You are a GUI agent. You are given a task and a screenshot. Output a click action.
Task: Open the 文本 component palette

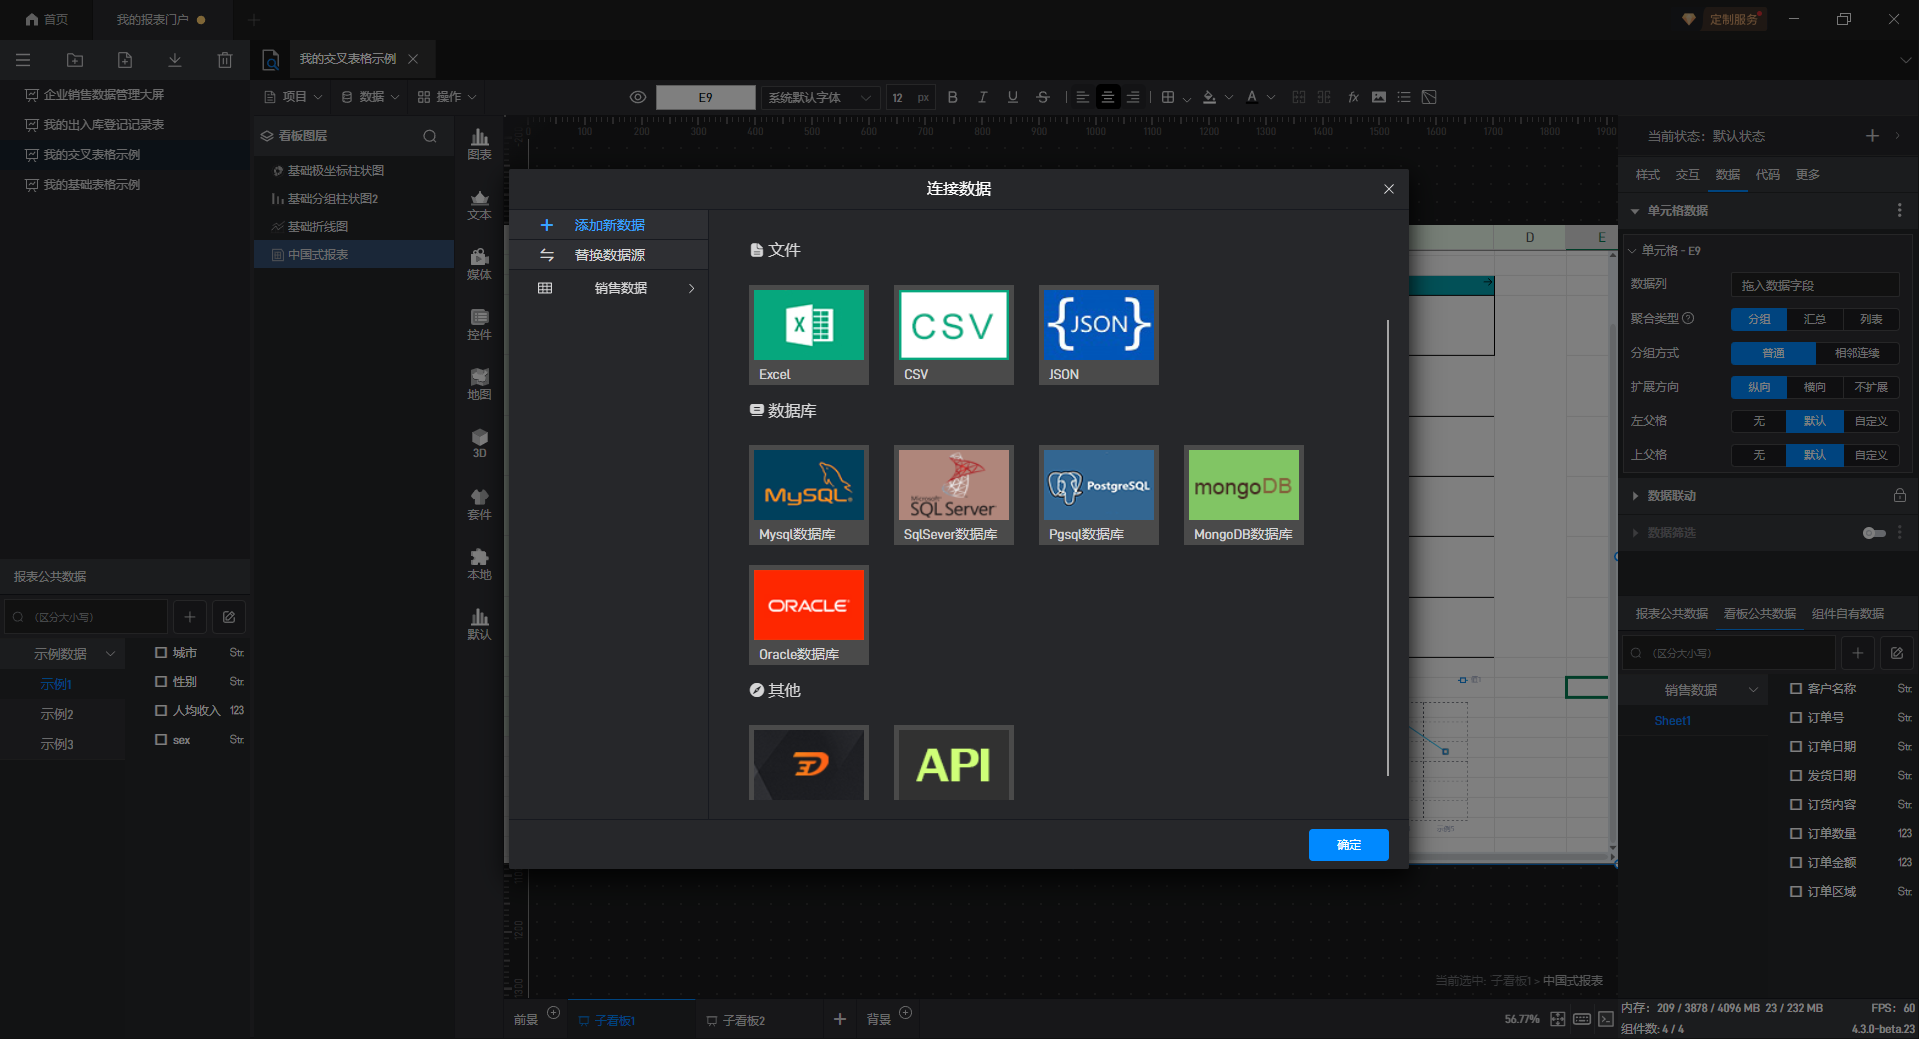coord(479,205)
